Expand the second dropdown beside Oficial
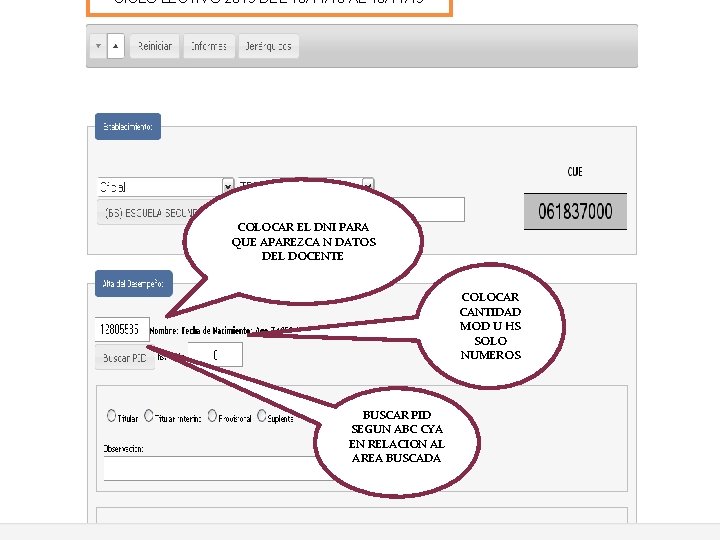The height and width of the screenshot is (540, 720). coord(368,185)
